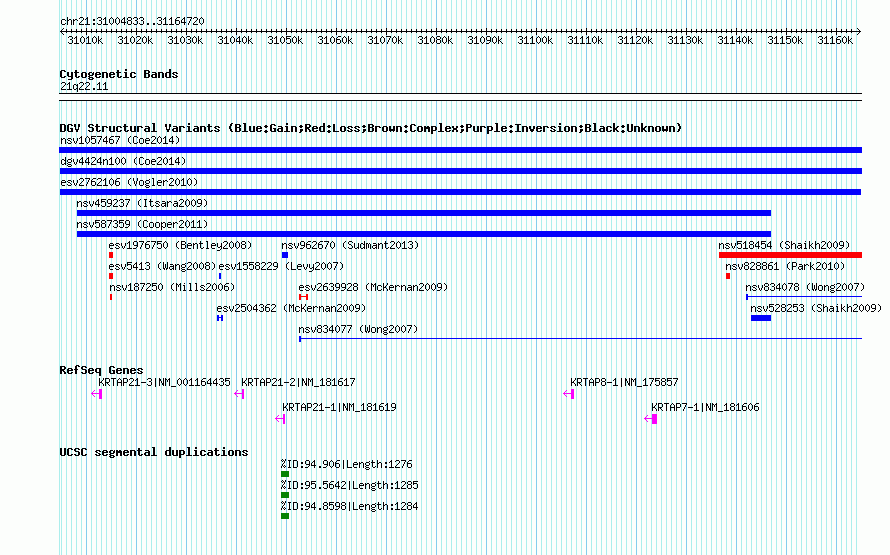This screenshot has width=890, height=555.
Task: Select the dgv4424n100 blue gain bar
Action: pyautogui.click(x=460, y=171)
